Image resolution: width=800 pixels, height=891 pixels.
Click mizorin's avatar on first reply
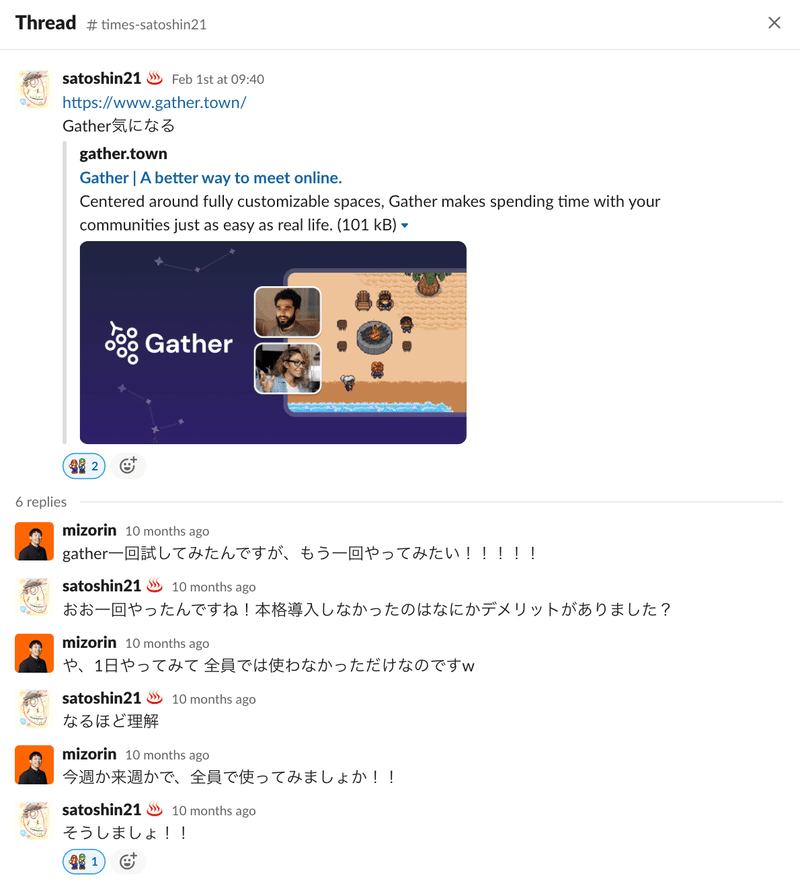34,542
